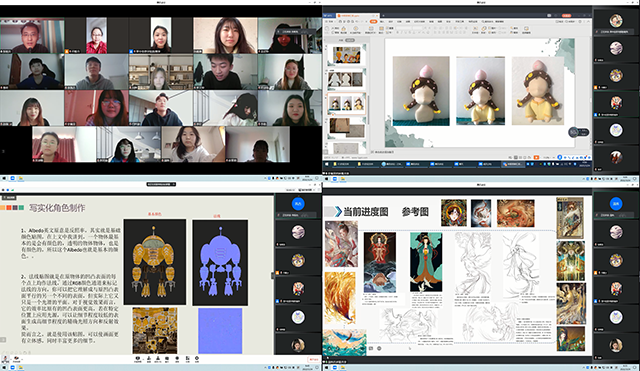Open the font name combo box in WPS
640x371 pixels.
coord(403,28)
